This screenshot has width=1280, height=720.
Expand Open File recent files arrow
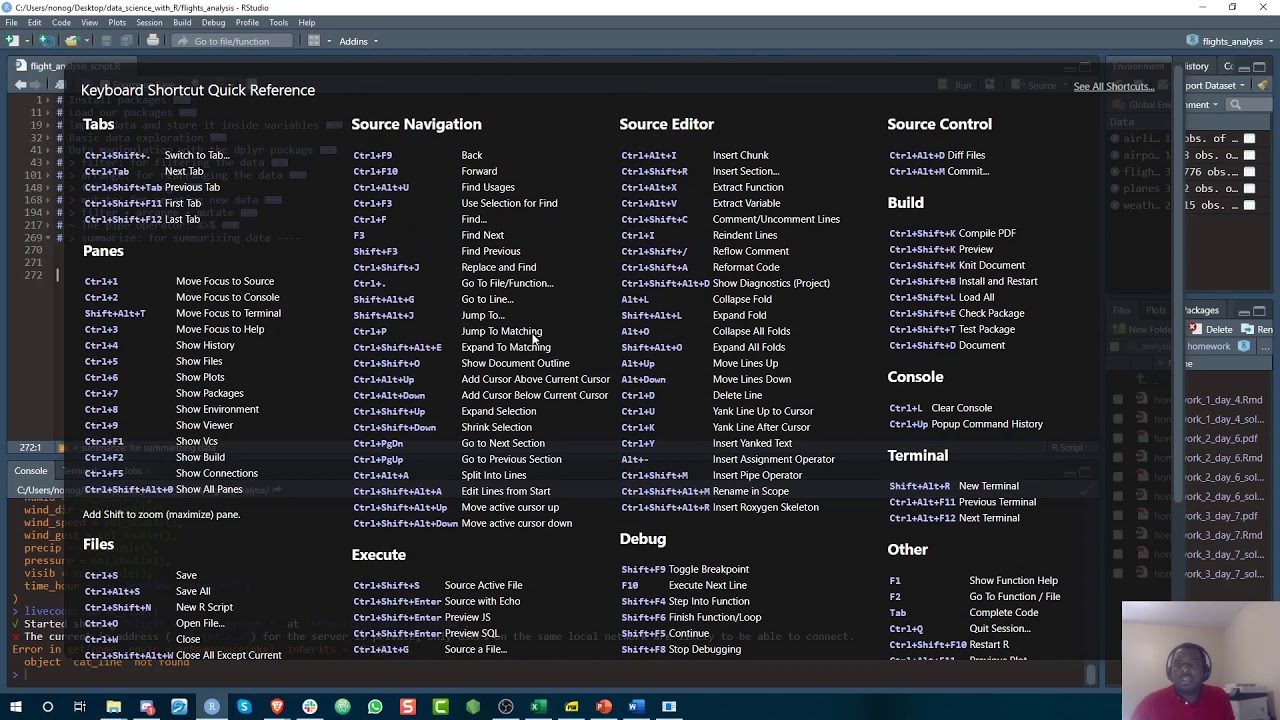tap(86, 41)
